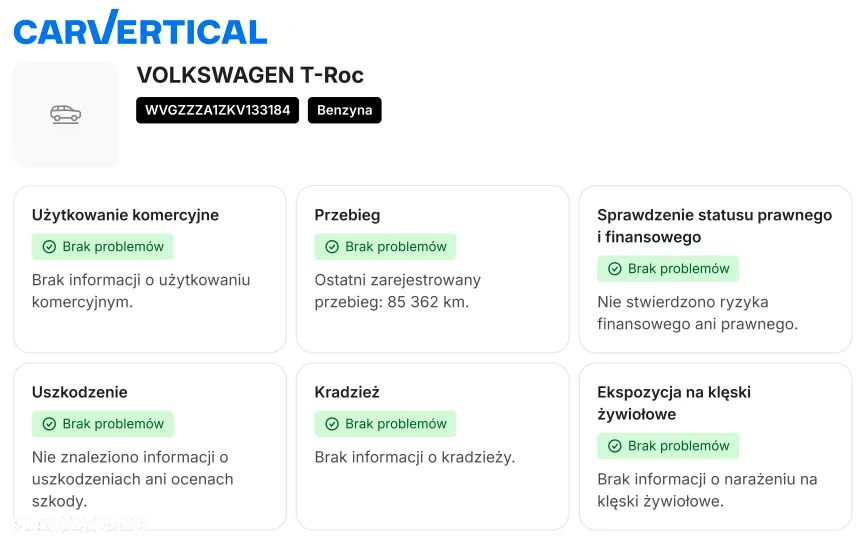
Task: Click Brak problemów badge in Kradzież card
Action: pos(385,424)
